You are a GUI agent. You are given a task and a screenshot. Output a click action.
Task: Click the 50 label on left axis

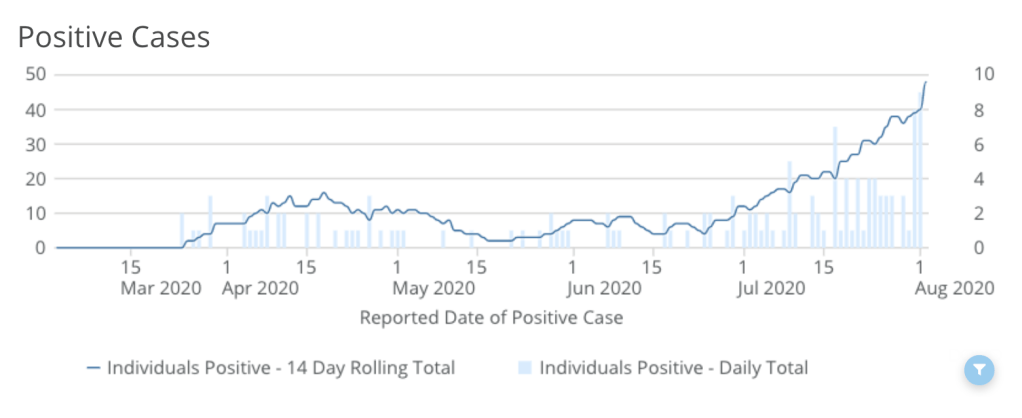point(37,74)
